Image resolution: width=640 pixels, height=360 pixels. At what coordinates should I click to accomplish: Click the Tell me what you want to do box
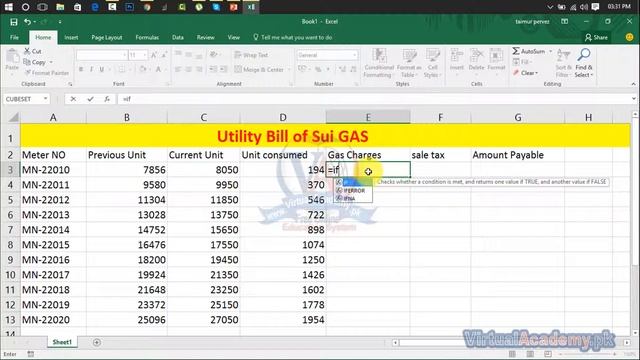[293, 37]
